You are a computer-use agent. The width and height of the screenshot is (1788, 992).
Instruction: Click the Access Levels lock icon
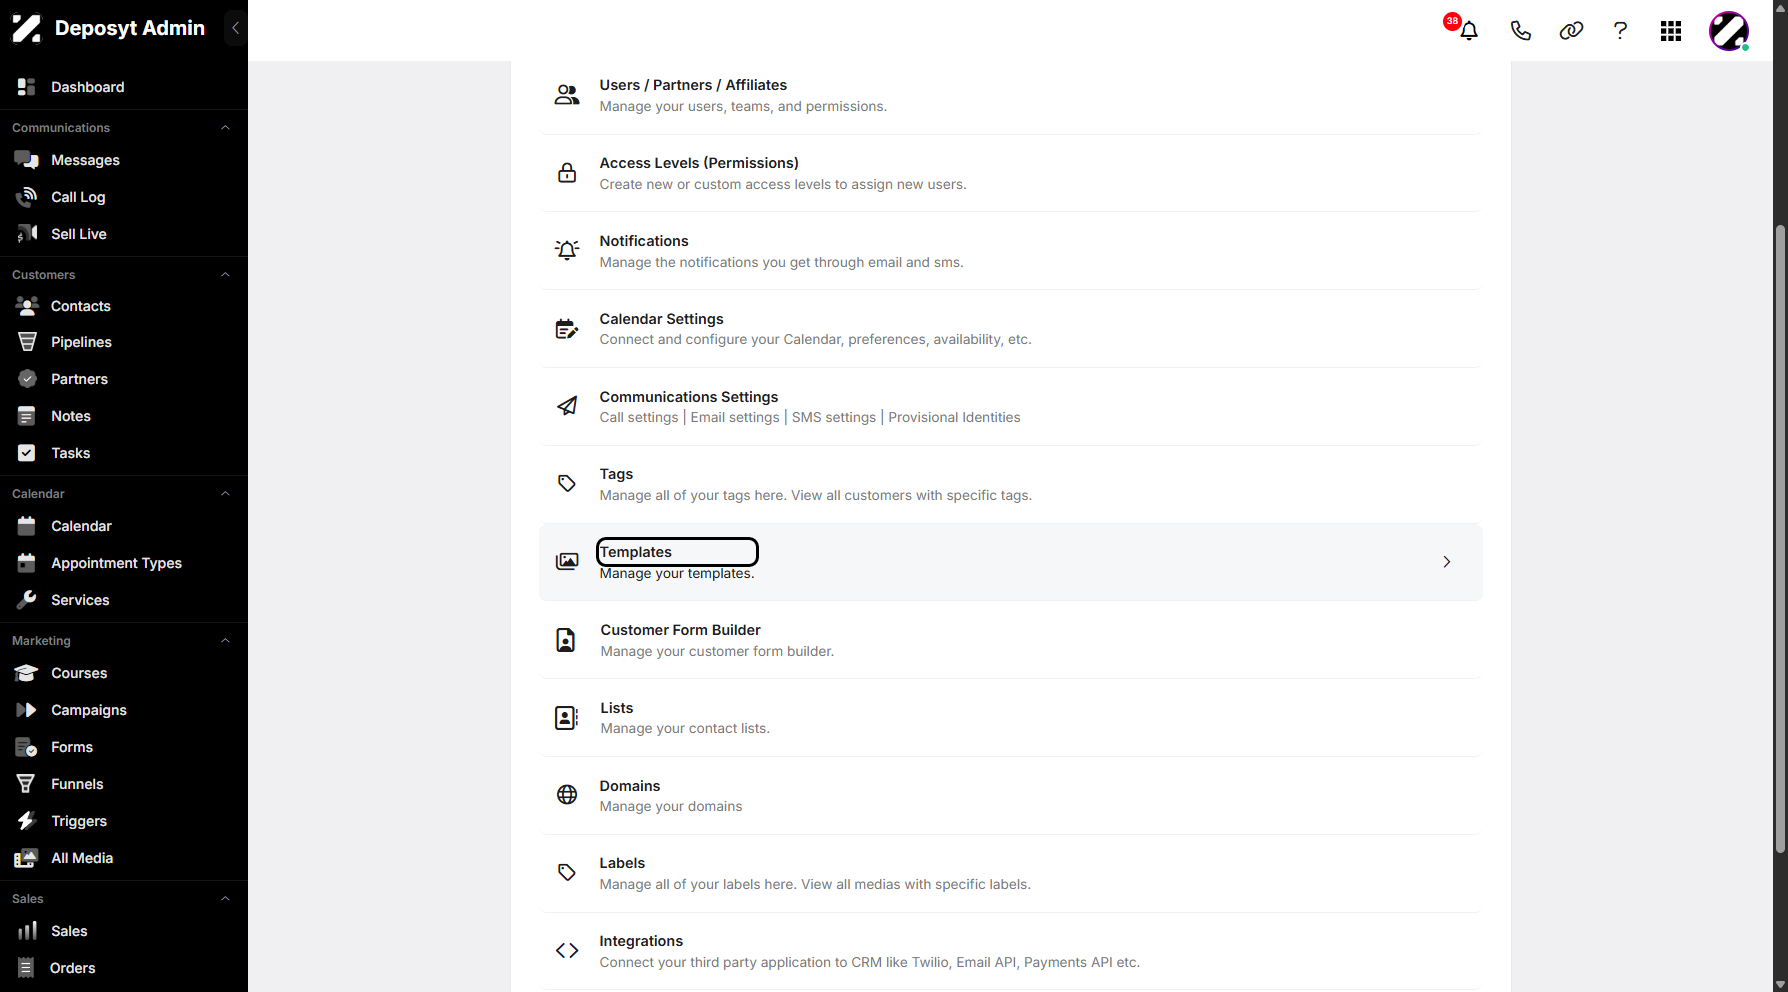[x=567, y=173]
